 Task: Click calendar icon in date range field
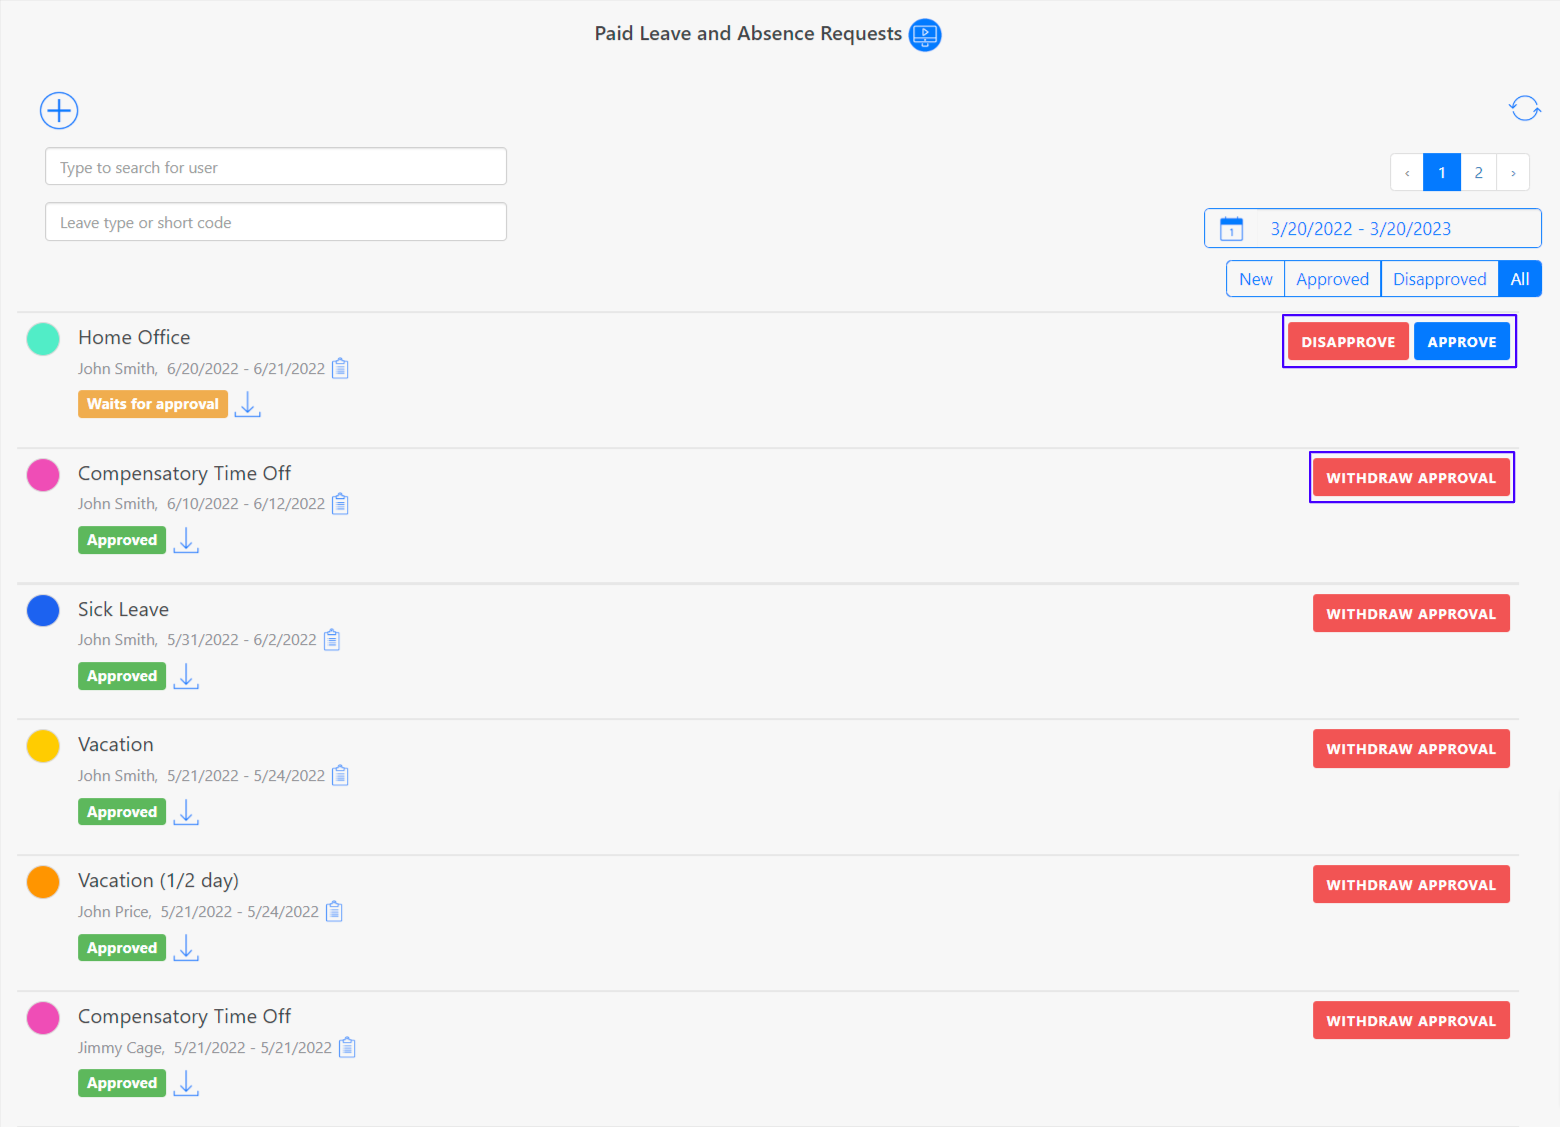coord(1231,229)
